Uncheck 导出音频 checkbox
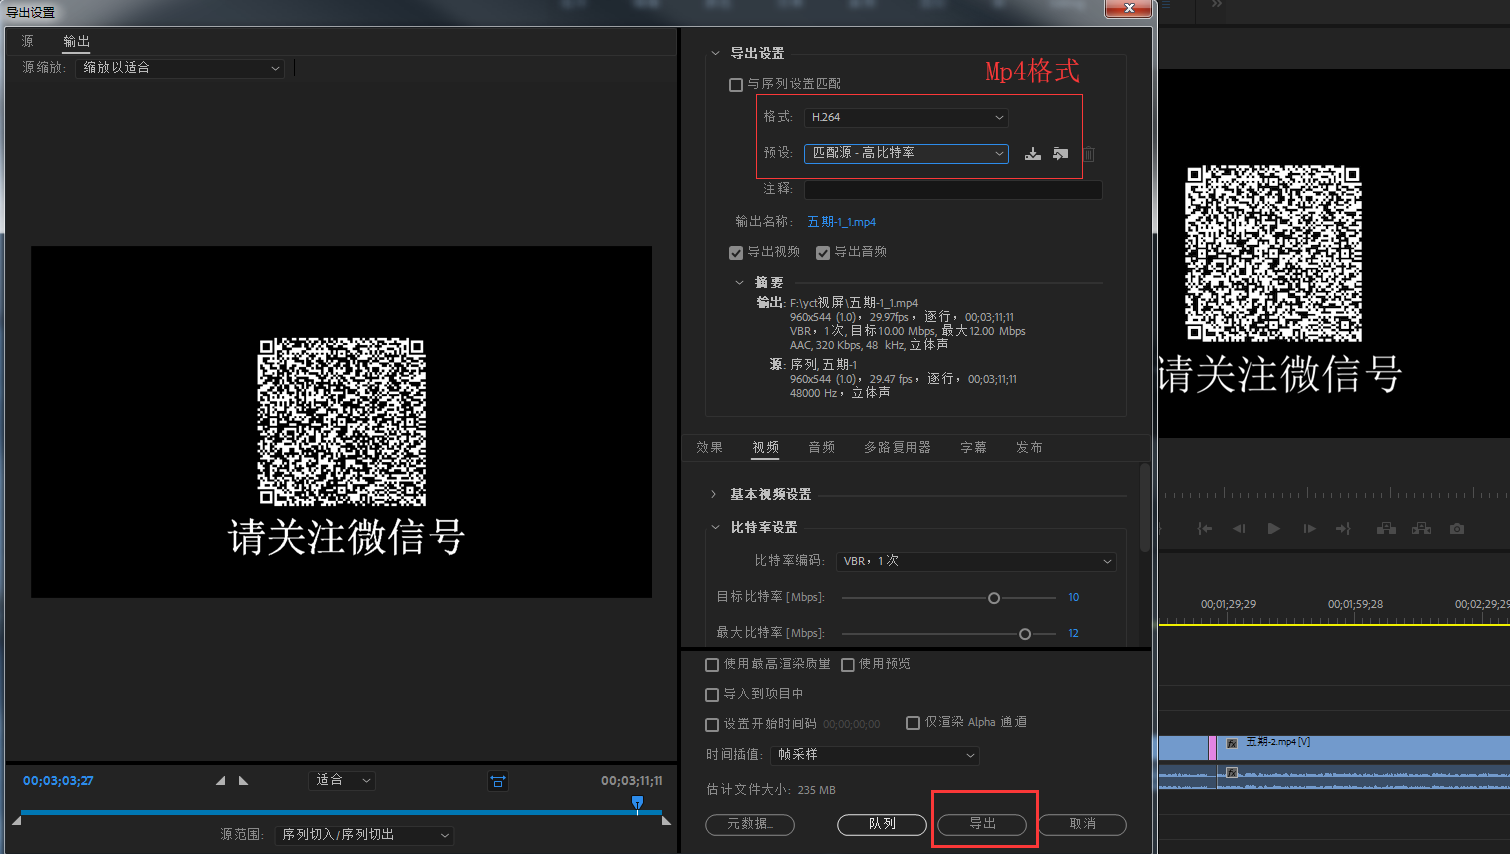Viewport: 1510px width, 854px height. coord(823,253)
